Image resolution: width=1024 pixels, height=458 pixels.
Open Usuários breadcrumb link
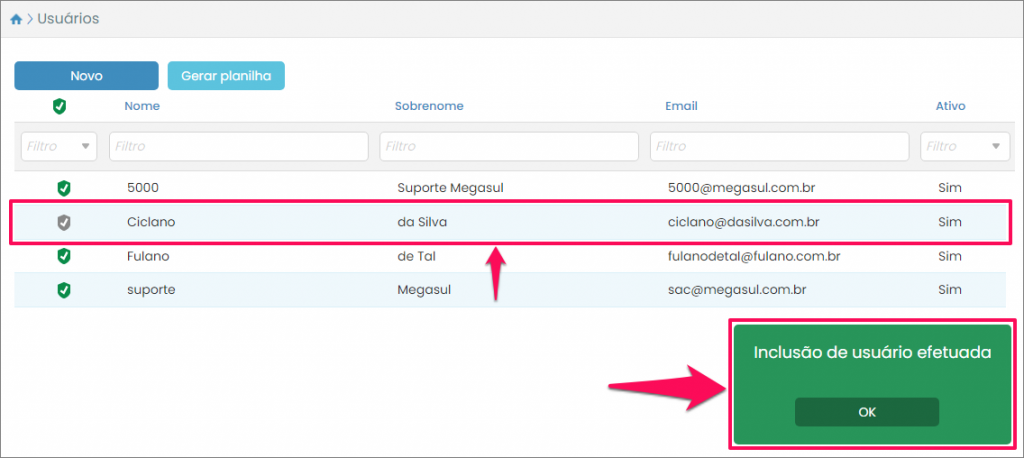coord(68,19)
